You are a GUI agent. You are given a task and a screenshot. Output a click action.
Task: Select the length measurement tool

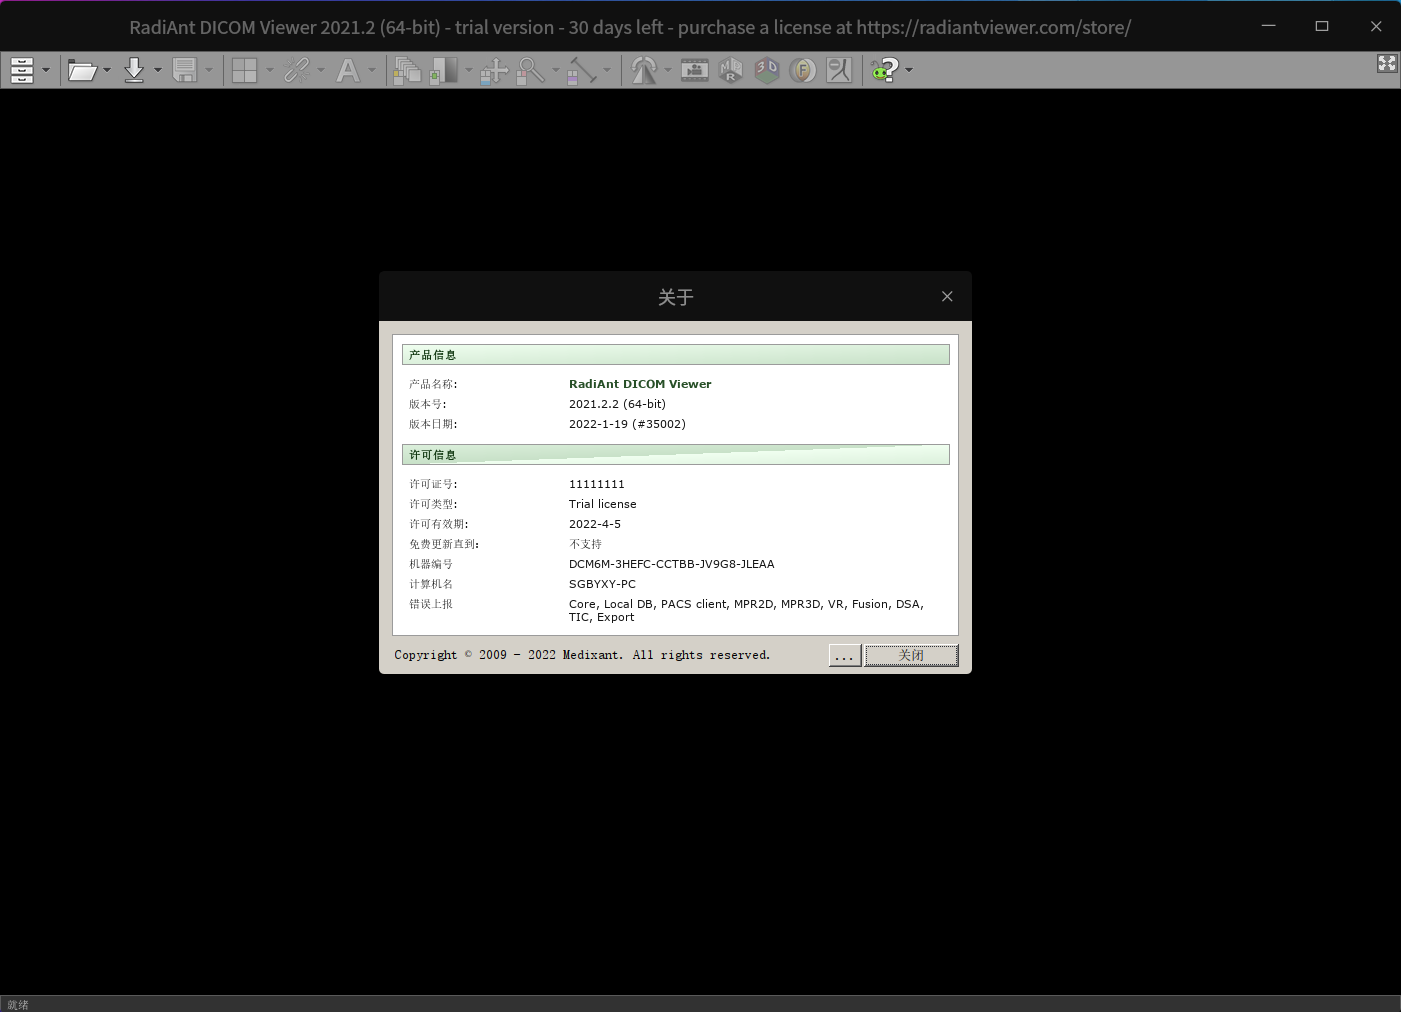(x=581, y=70)
